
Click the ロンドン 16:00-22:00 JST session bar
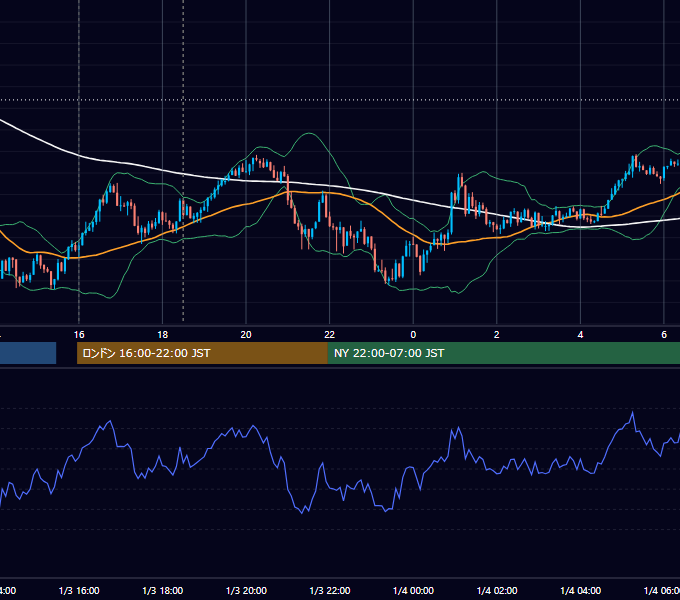coord(202,353)
